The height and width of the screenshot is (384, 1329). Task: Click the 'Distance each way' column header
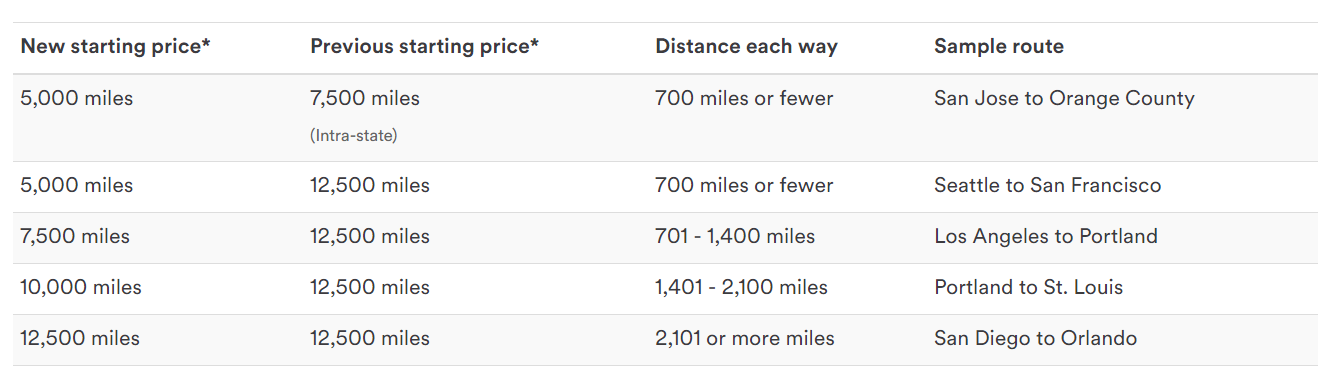[x=747, y=47]
